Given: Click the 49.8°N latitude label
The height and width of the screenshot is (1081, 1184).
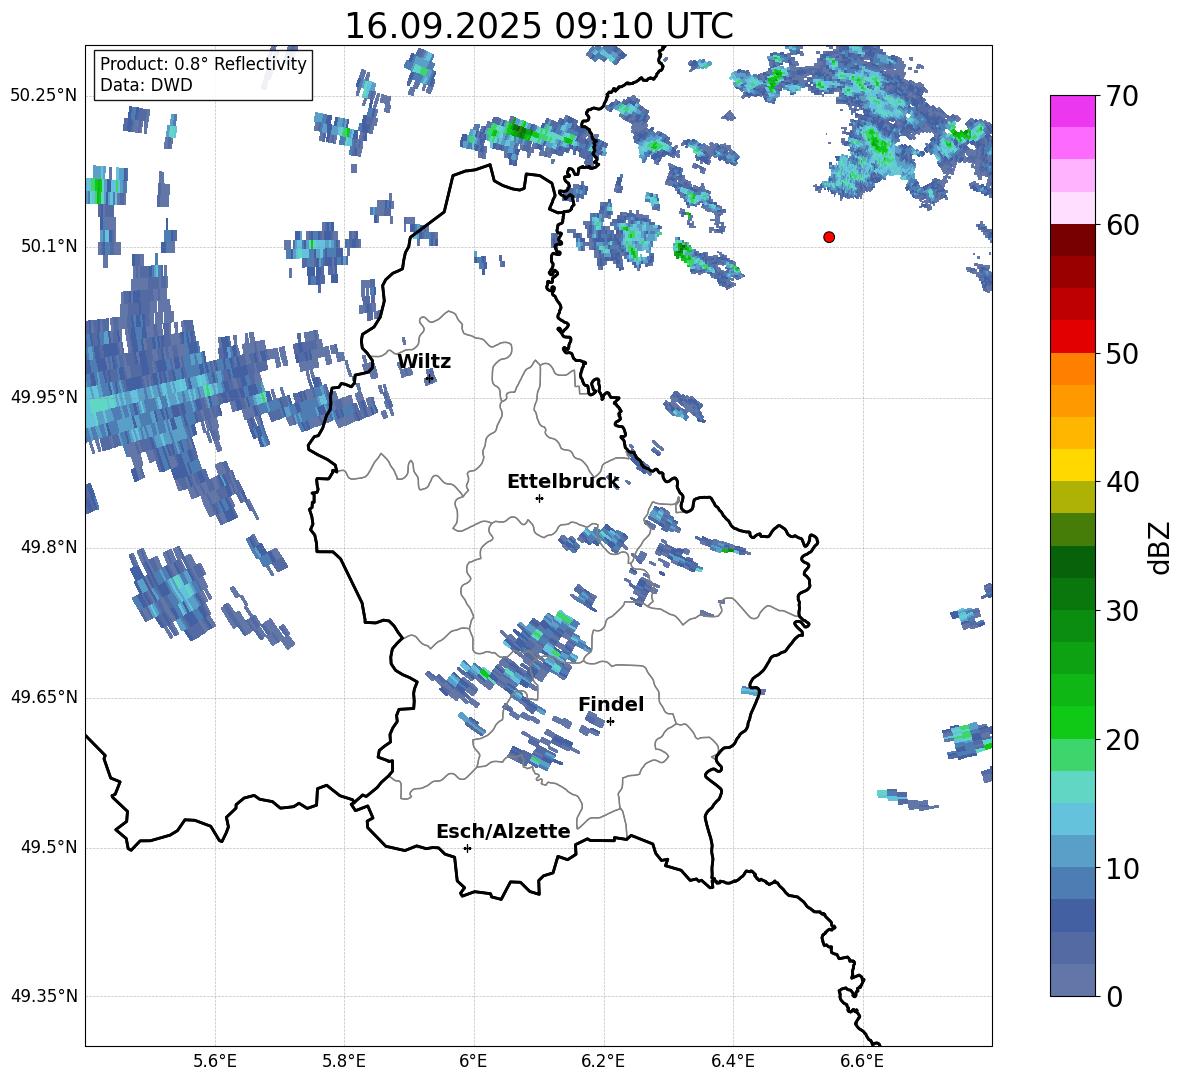Looking at the screenshot, I should coord(48,547).
